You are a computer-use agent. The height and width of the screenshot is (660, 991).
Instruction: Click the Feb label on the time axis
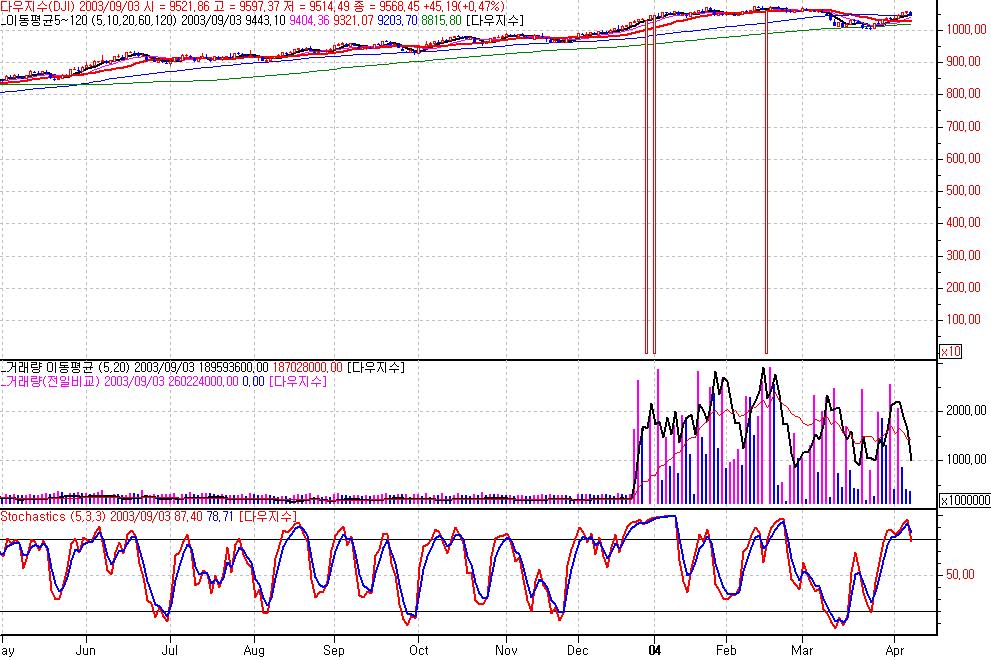[x=728, y=649]
